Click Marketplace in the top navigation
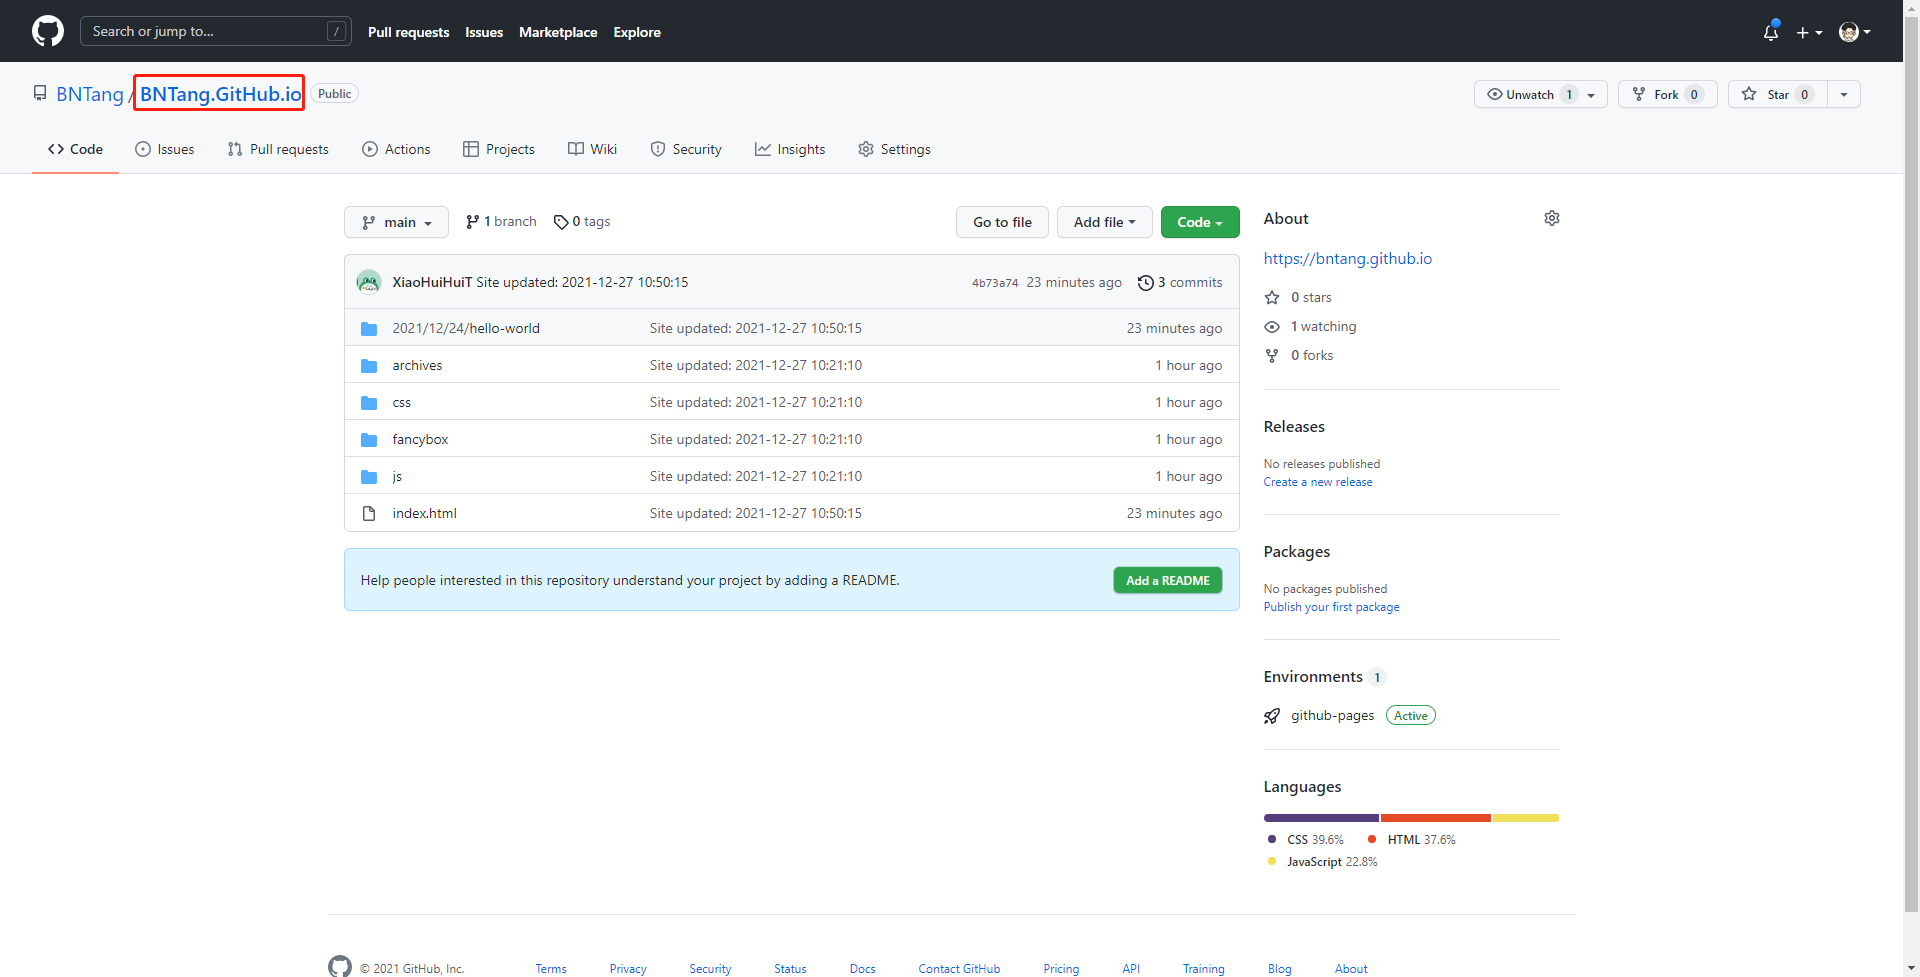Viewport: 1920px width, 977px height. (558, 32)
